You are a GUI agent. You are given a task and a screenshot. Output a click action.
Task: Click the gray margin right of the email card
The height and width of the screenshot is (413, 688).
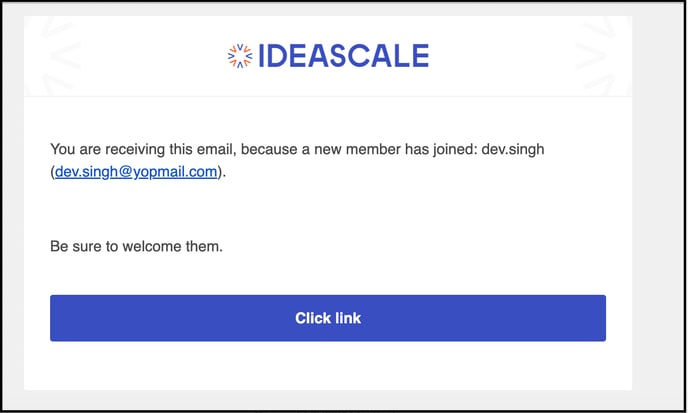click(x=657, y=206)
